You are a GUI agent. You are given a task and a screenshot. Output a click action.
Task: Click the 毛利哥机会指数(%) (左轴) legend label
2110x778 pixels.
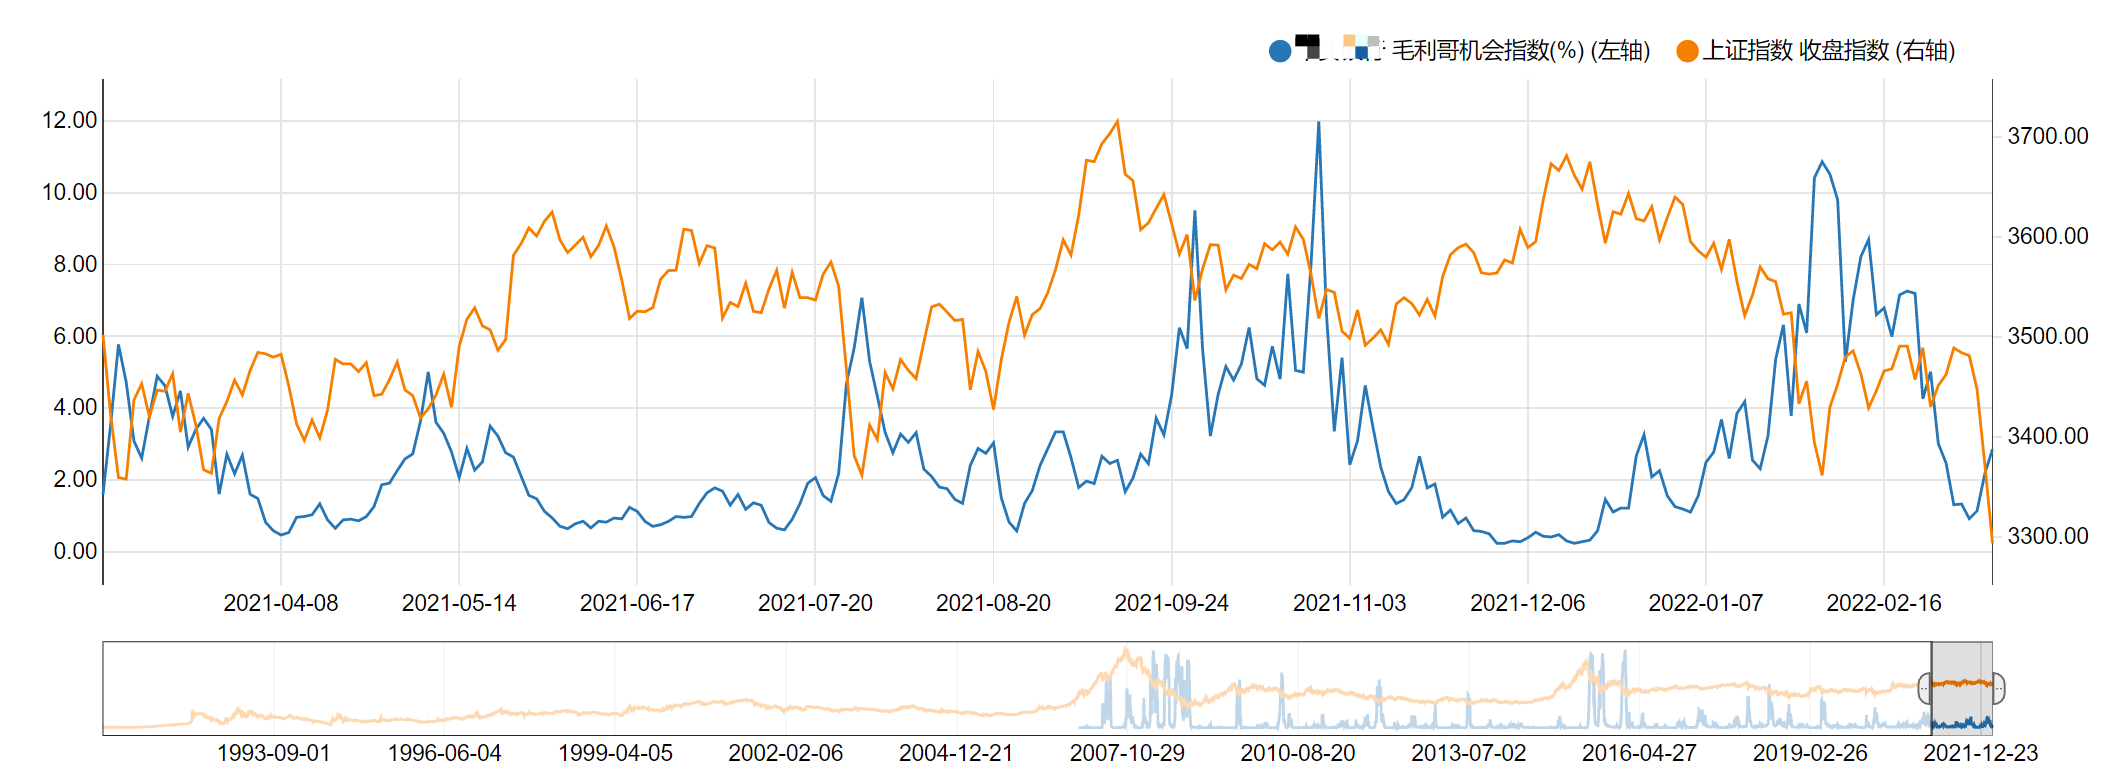tap(1521, 50)
